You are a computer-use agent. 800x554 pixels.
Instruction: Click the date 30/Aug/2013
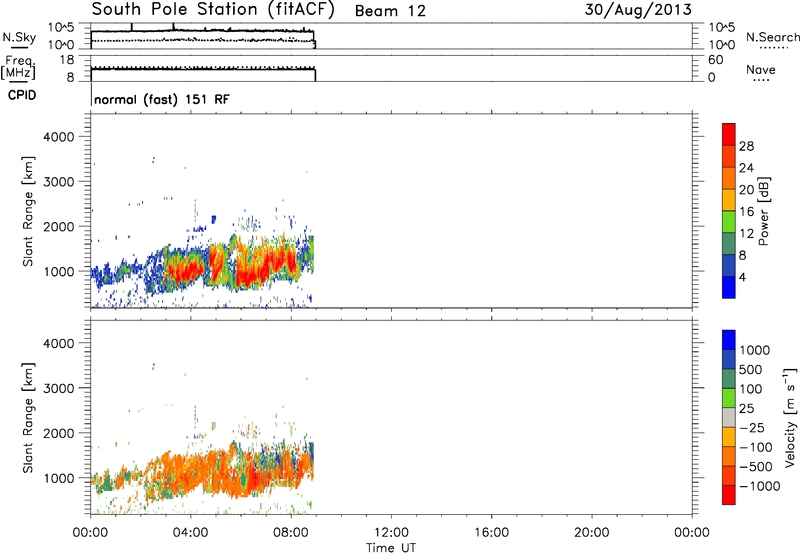(638, 10)
